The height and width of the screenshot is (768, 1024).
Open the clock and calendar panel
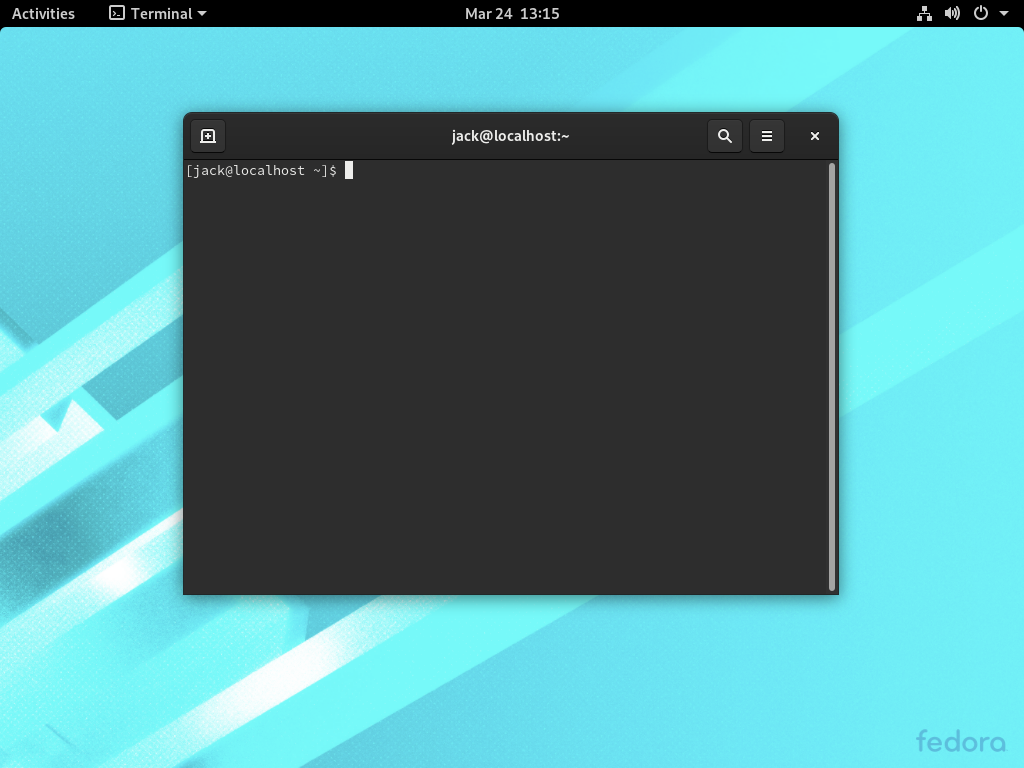[x=512, y=13]
